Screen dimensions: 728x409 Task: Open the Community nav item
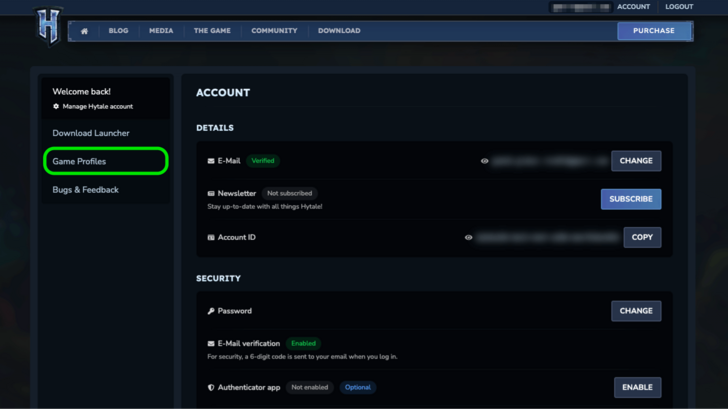274,31
